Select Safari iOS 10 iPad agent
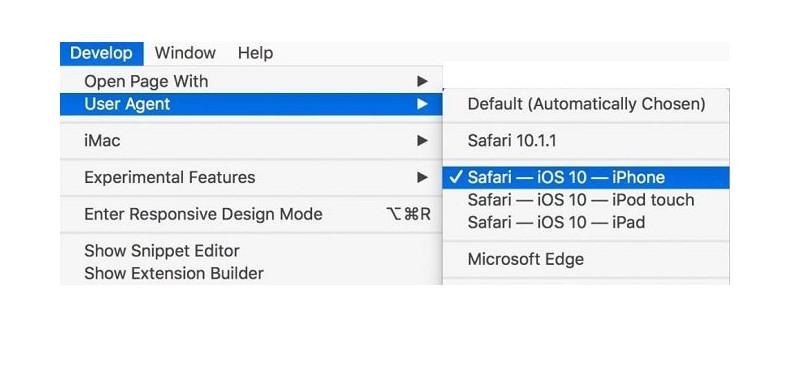Viewport: 812px width, 388px height. (586, 223)
